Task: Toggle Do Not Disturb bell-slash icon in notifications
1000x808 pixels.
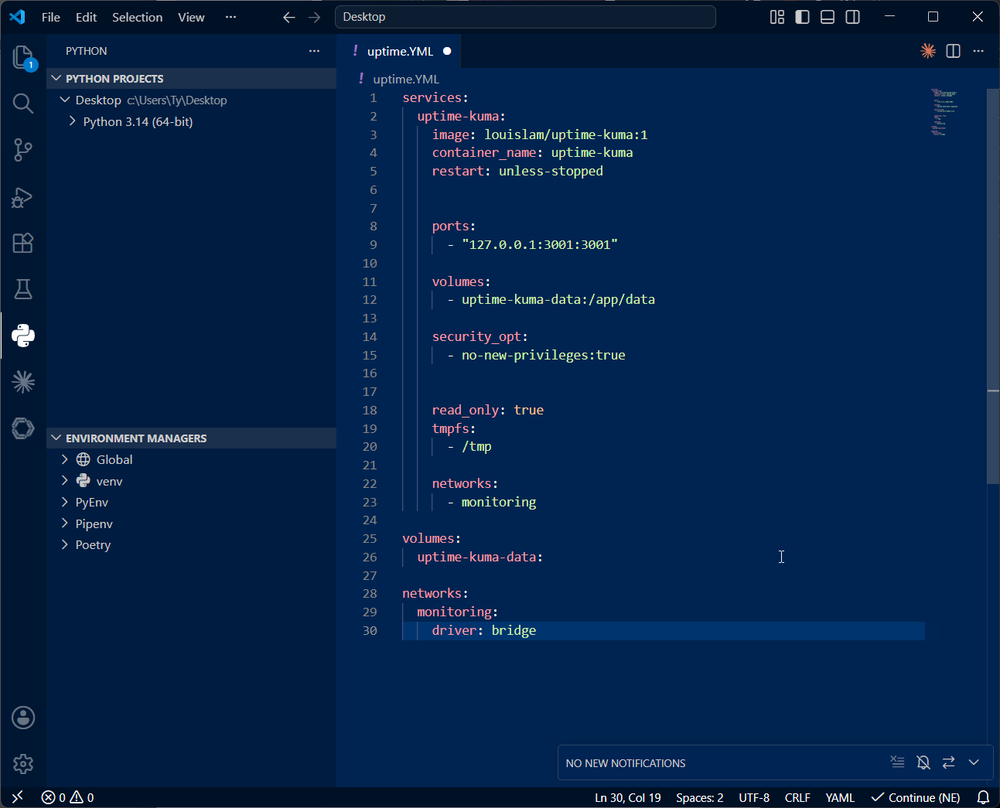Action: pos(923,762)
